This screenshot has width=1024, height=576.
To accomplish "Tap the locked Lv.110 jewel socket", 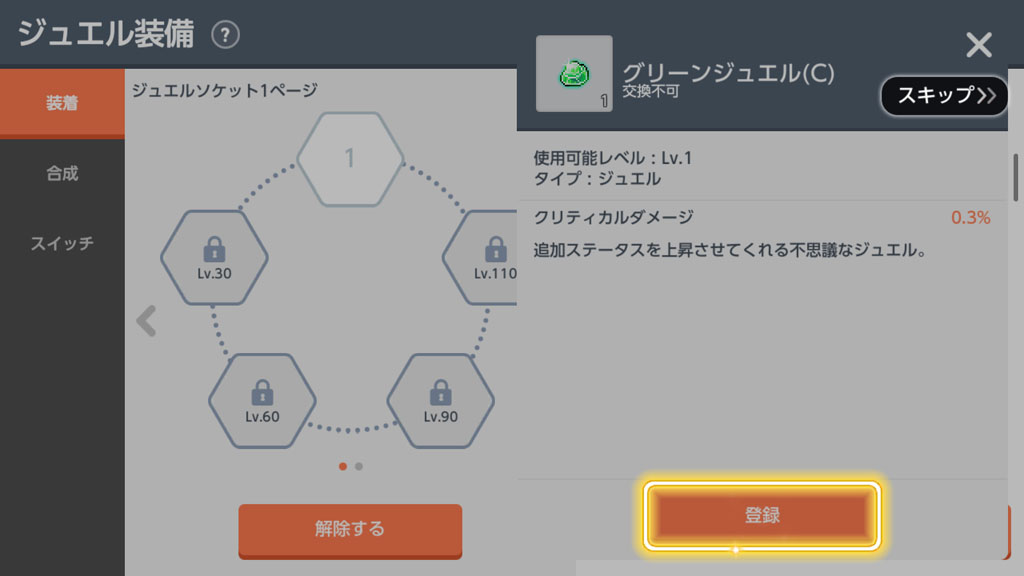I will click(x=480, y=257).
